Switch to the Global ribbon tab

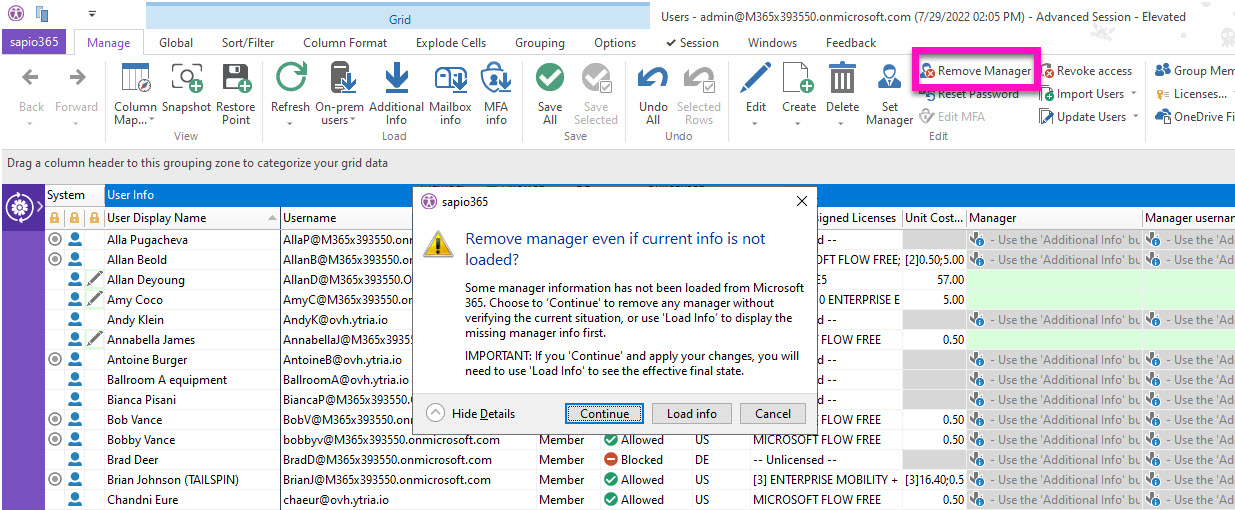pyautogui.click(x=176, y=43)
